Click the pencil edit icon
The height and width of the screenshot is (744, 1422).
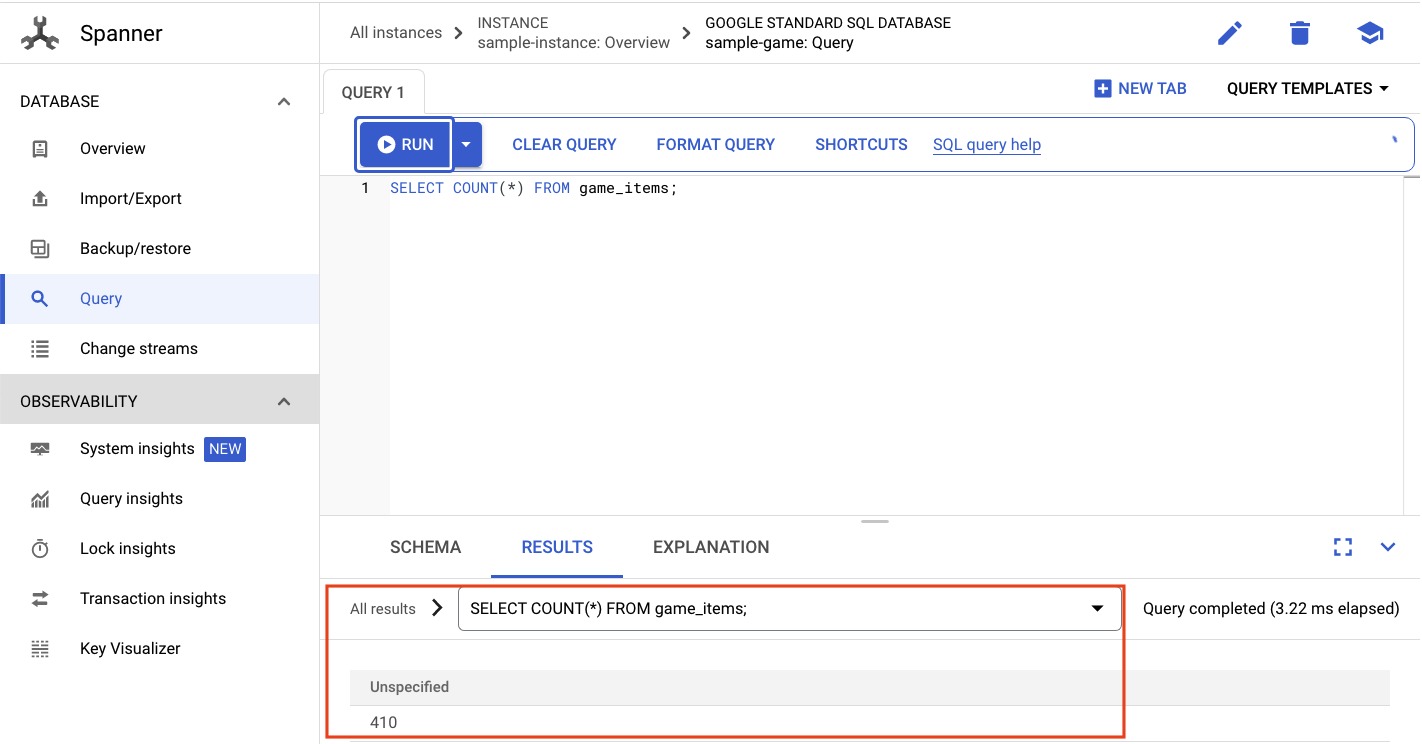pyautogui.click(x=1229, y=33)
